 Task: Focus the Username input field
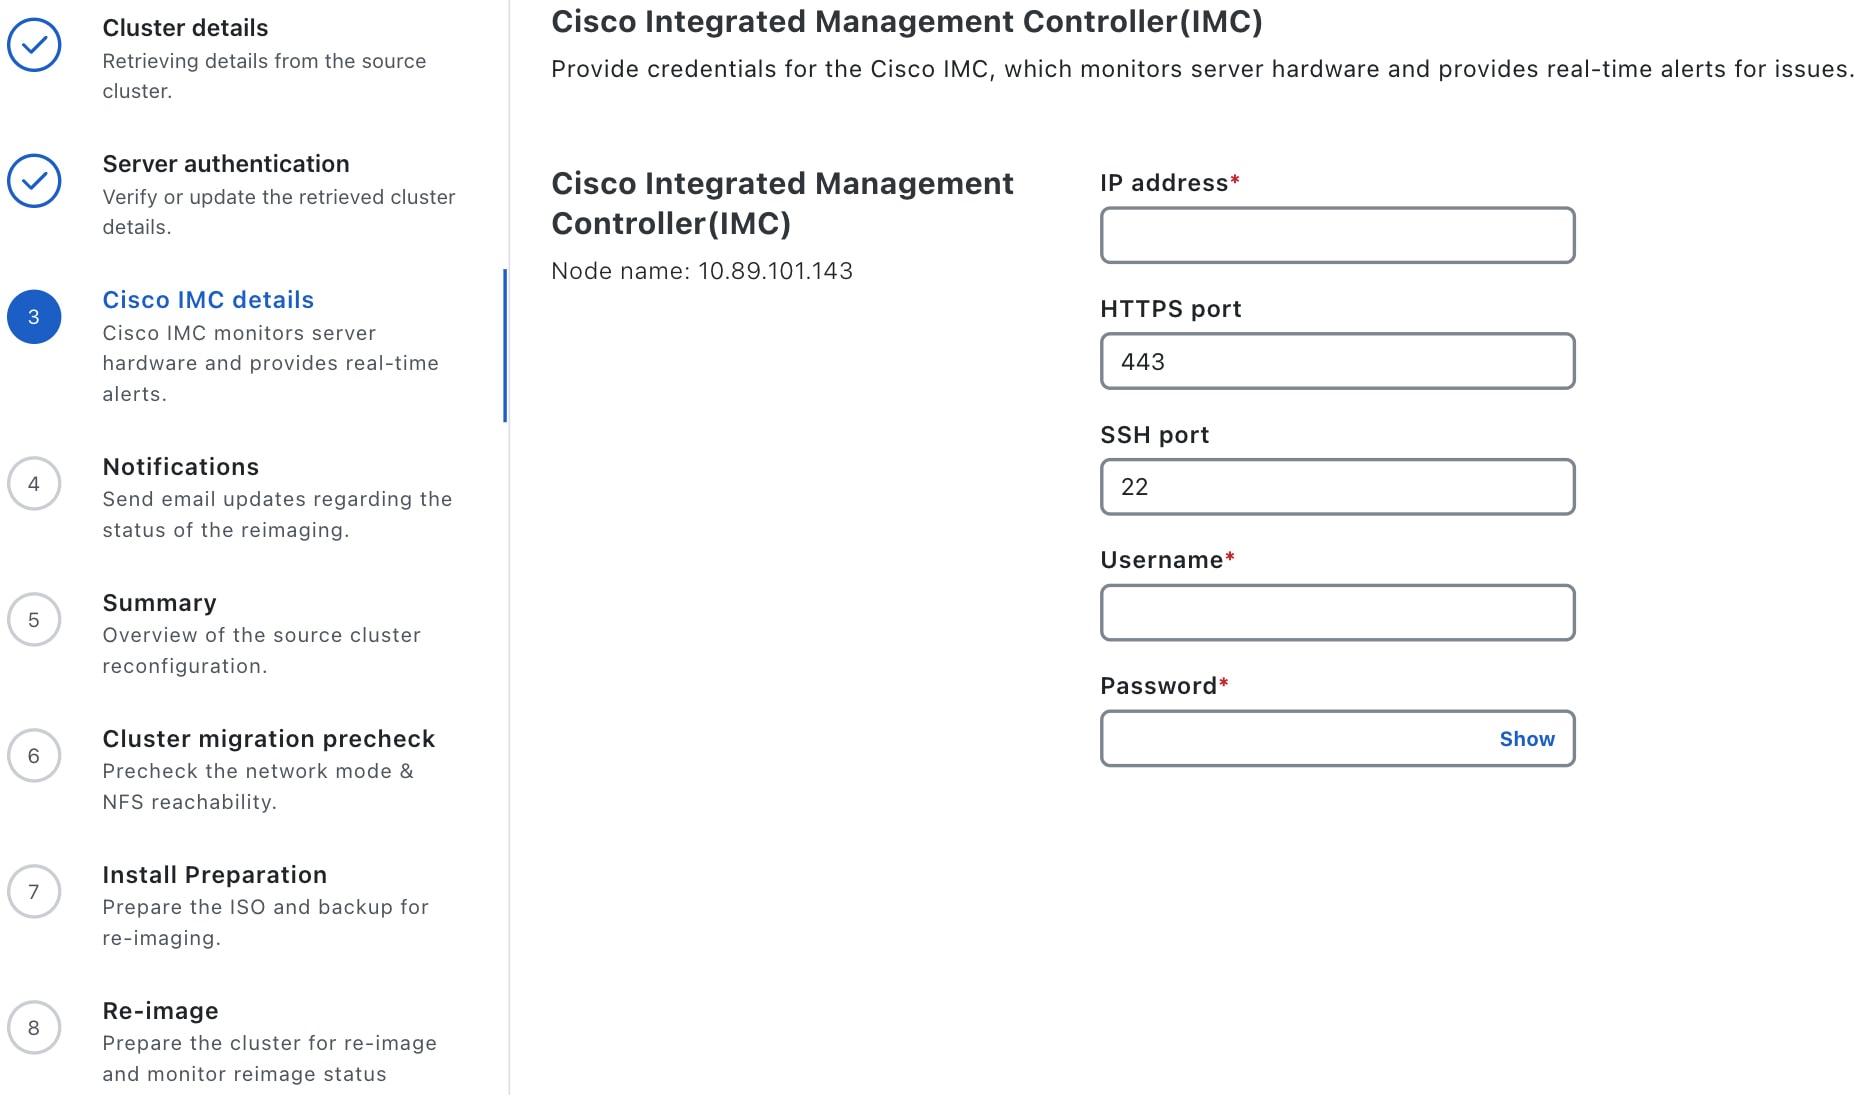pyautogui.click(x=1338, y=613)
